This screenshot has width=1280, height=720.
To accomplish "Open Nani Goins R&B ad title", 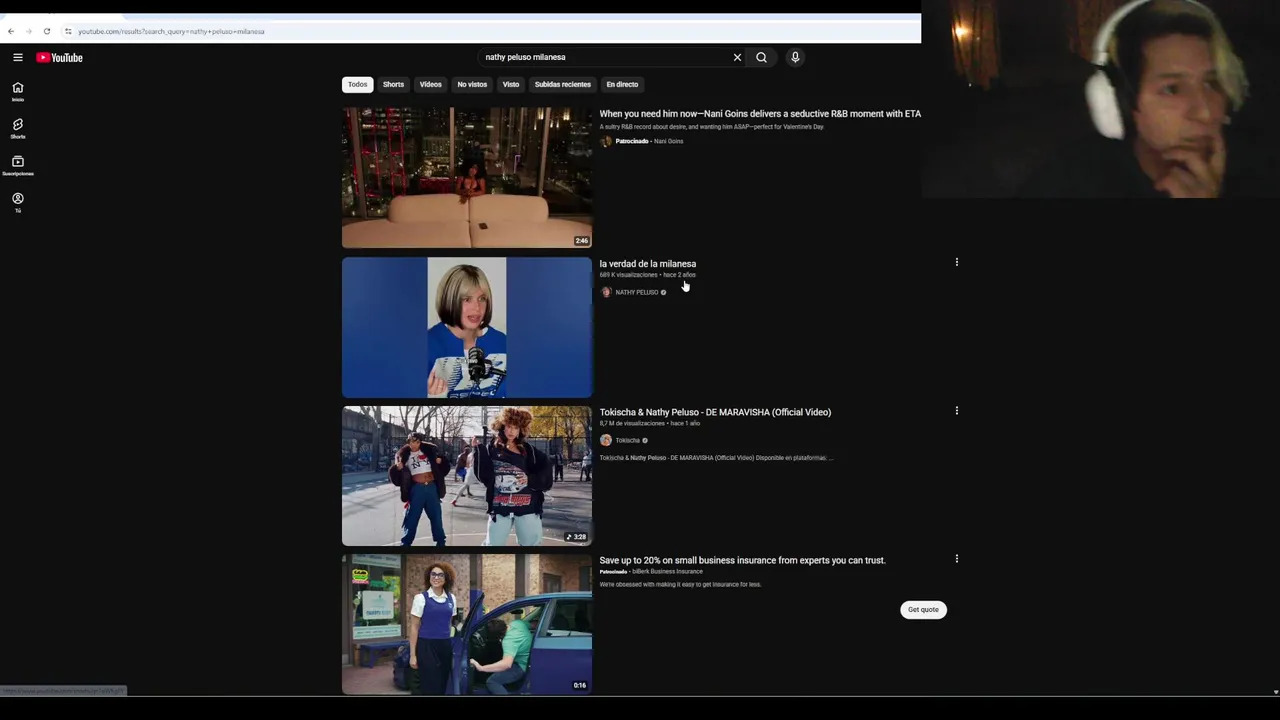I will pyautogui.click(x=760, y=114).
